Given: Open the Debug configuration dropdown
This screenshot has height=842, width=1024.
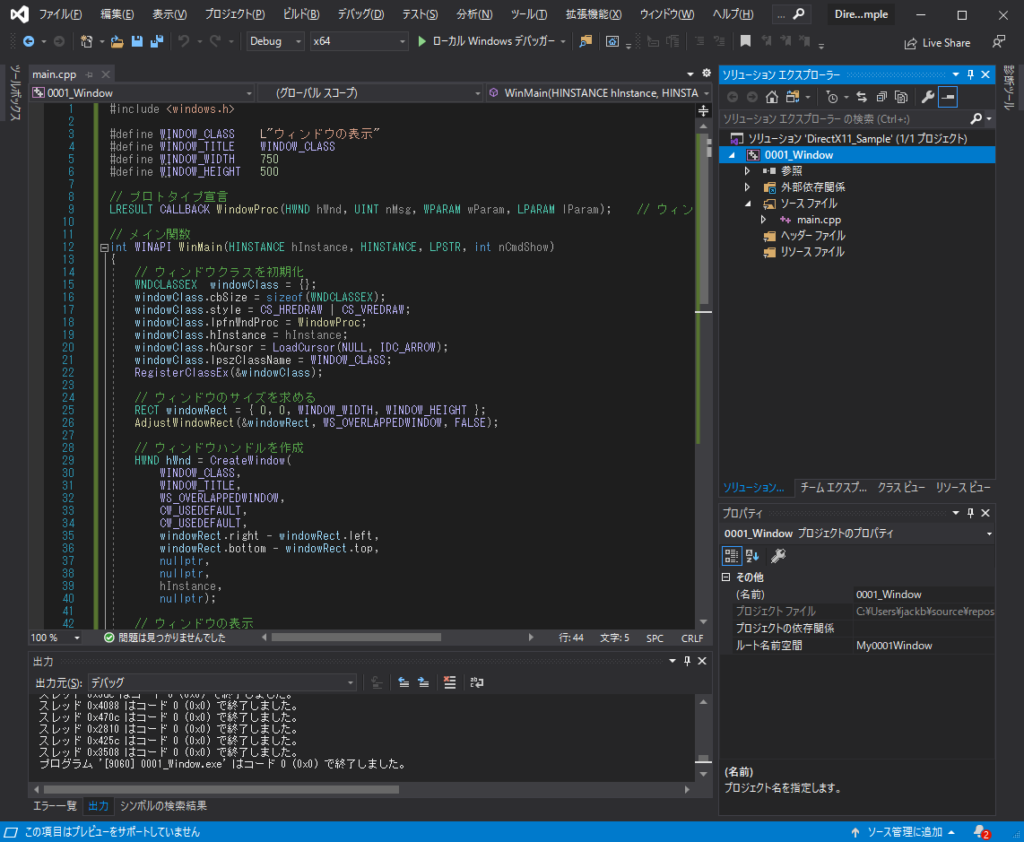Looking at the screenshot, I should point(277,42).
